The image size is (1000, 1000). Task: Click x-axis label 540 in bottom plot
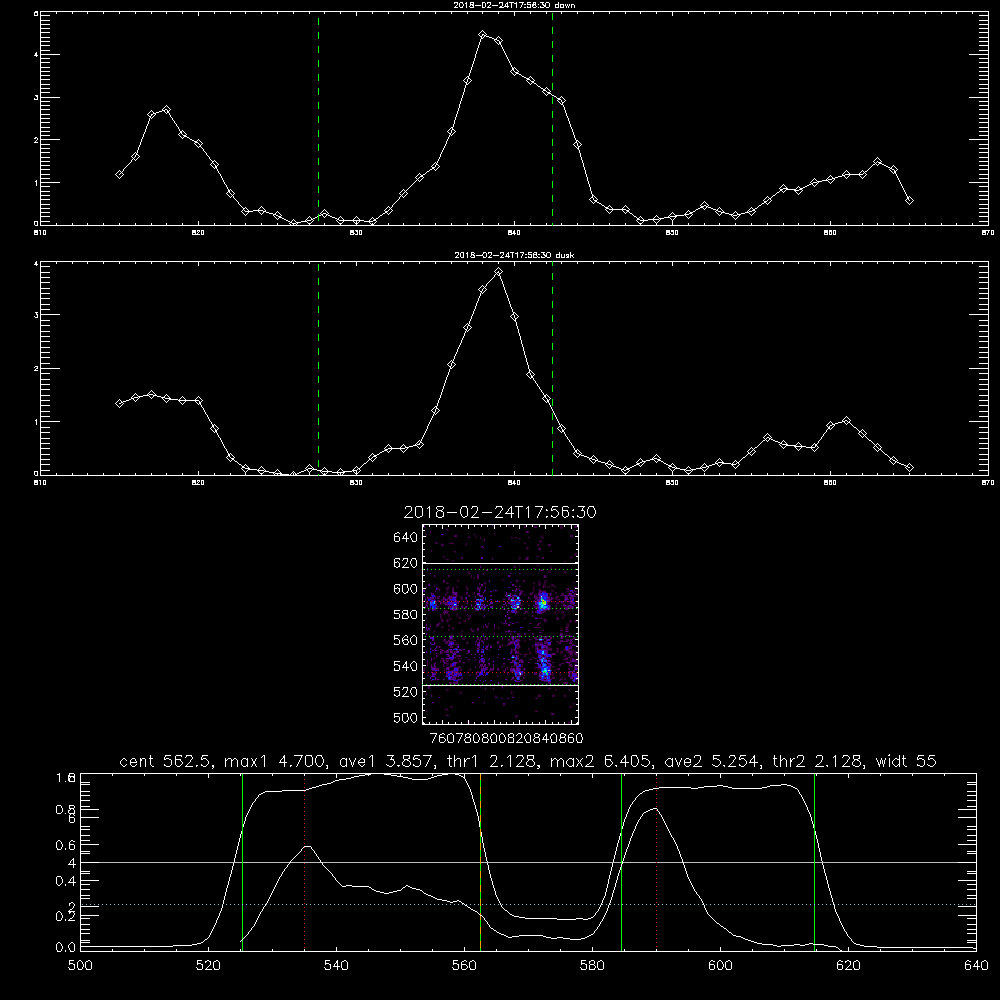(336, 966)
